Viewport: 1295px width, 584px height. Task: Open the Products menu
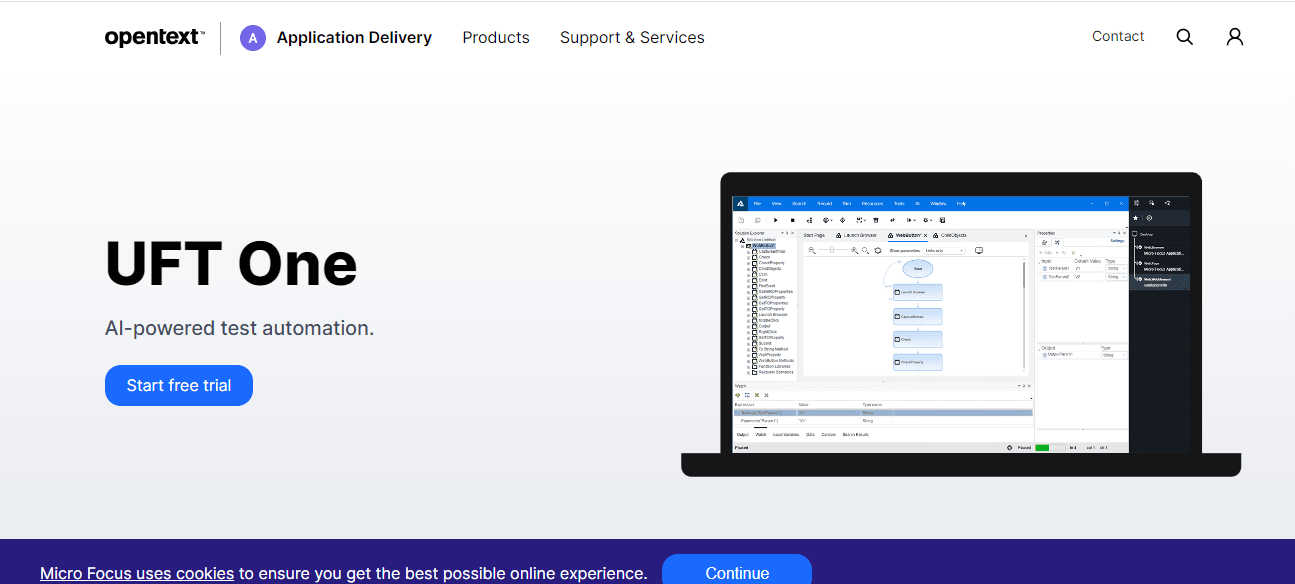[496, 38]
